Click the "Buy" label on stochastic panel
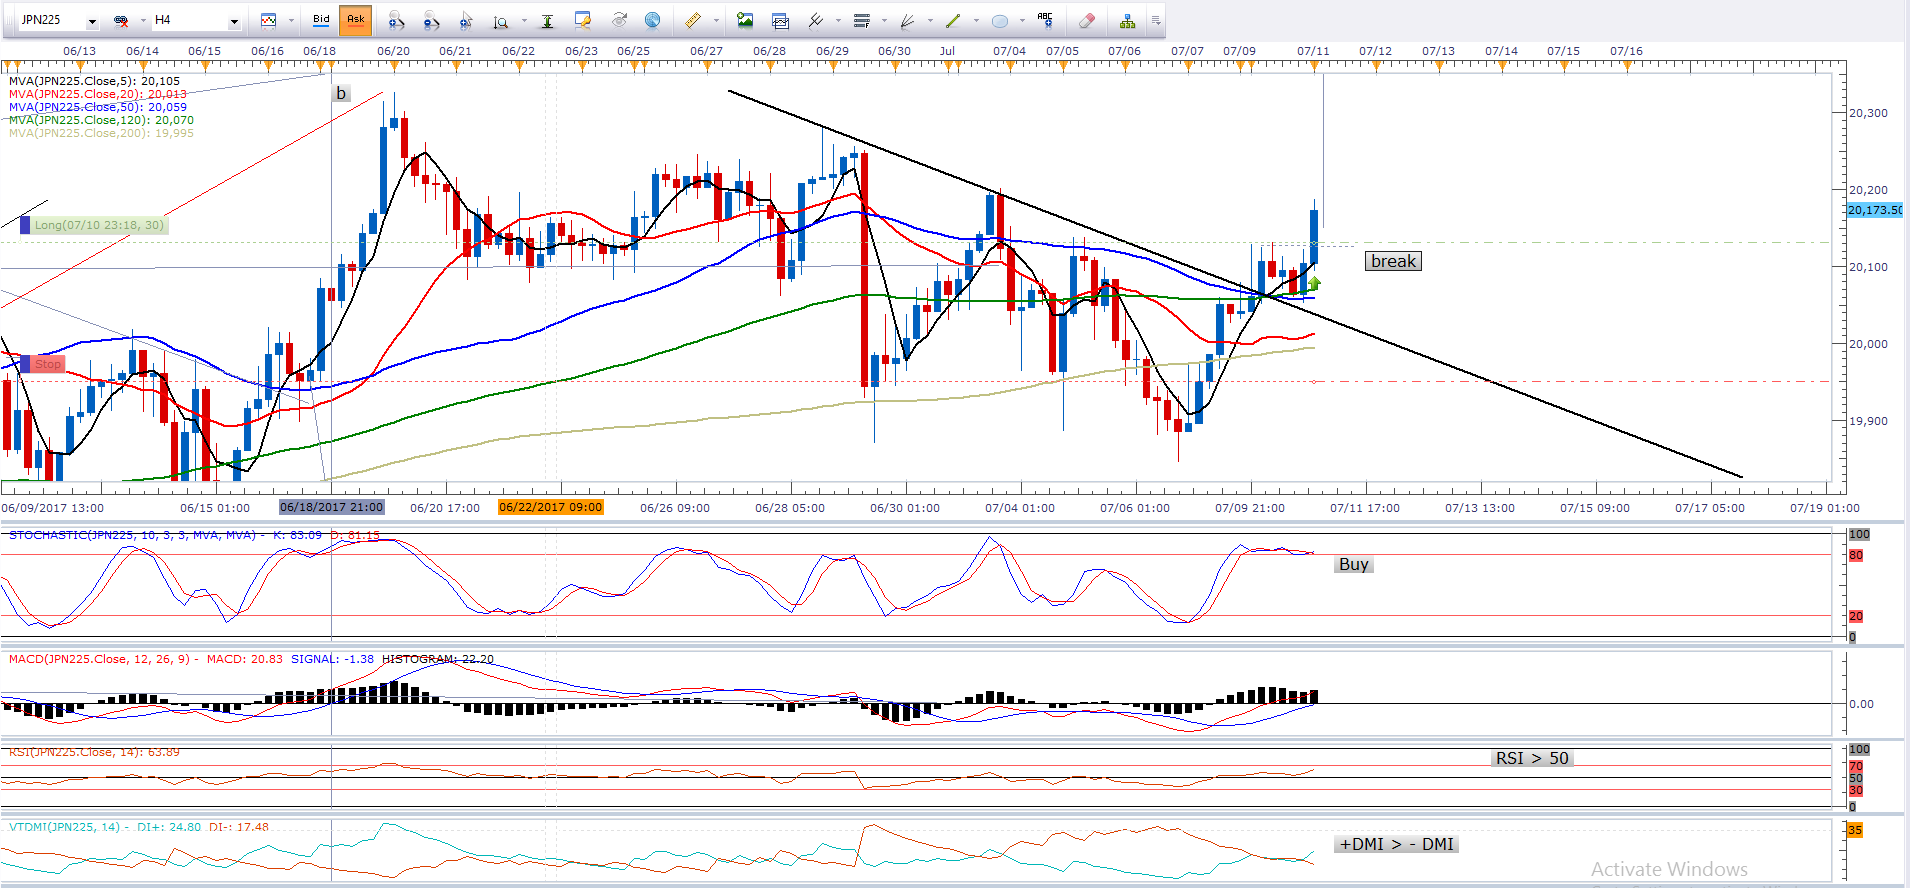 tap(1353, 564)
